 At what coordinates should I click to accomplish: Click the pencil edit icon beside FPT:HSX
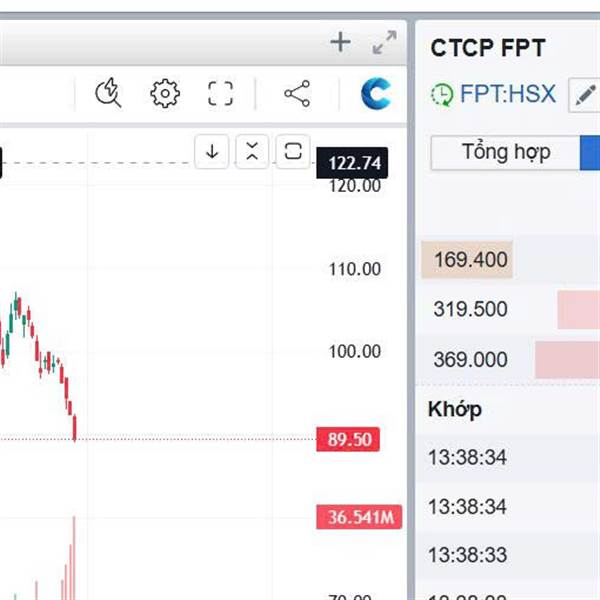[x=584, y=96]
